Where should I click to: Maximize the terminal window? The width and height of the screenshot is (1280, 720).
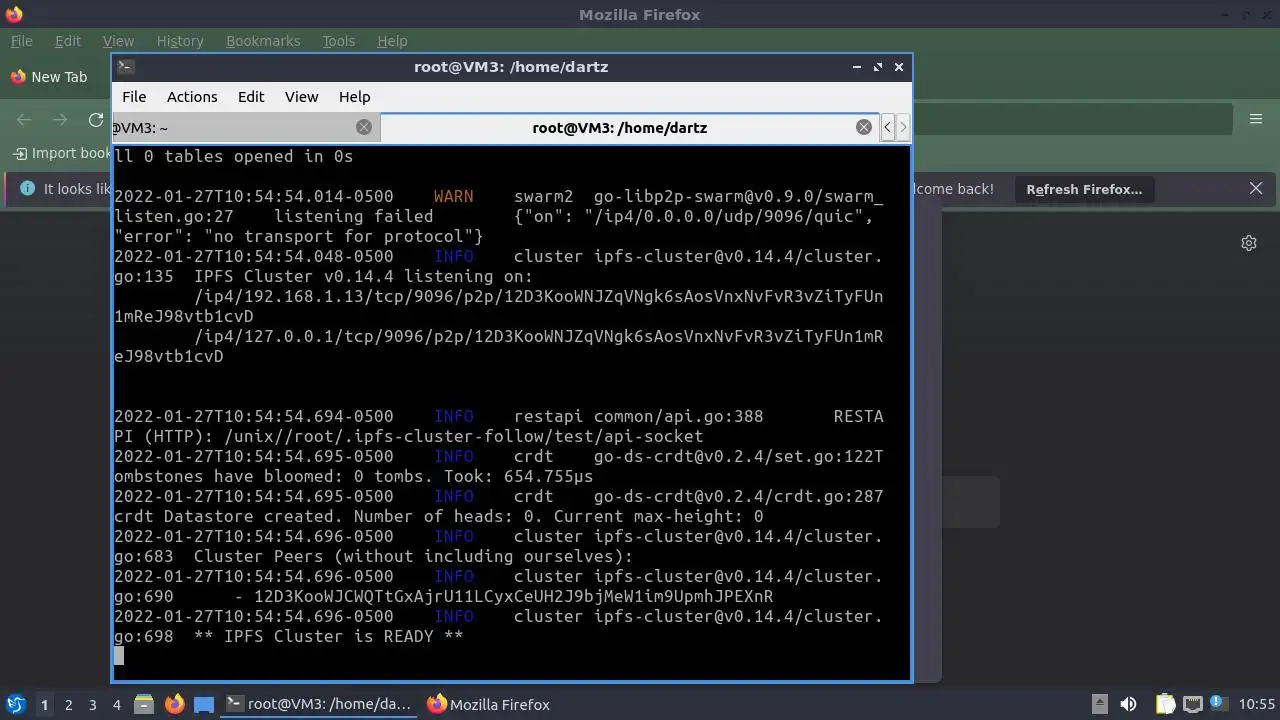[x=878, y=67]
